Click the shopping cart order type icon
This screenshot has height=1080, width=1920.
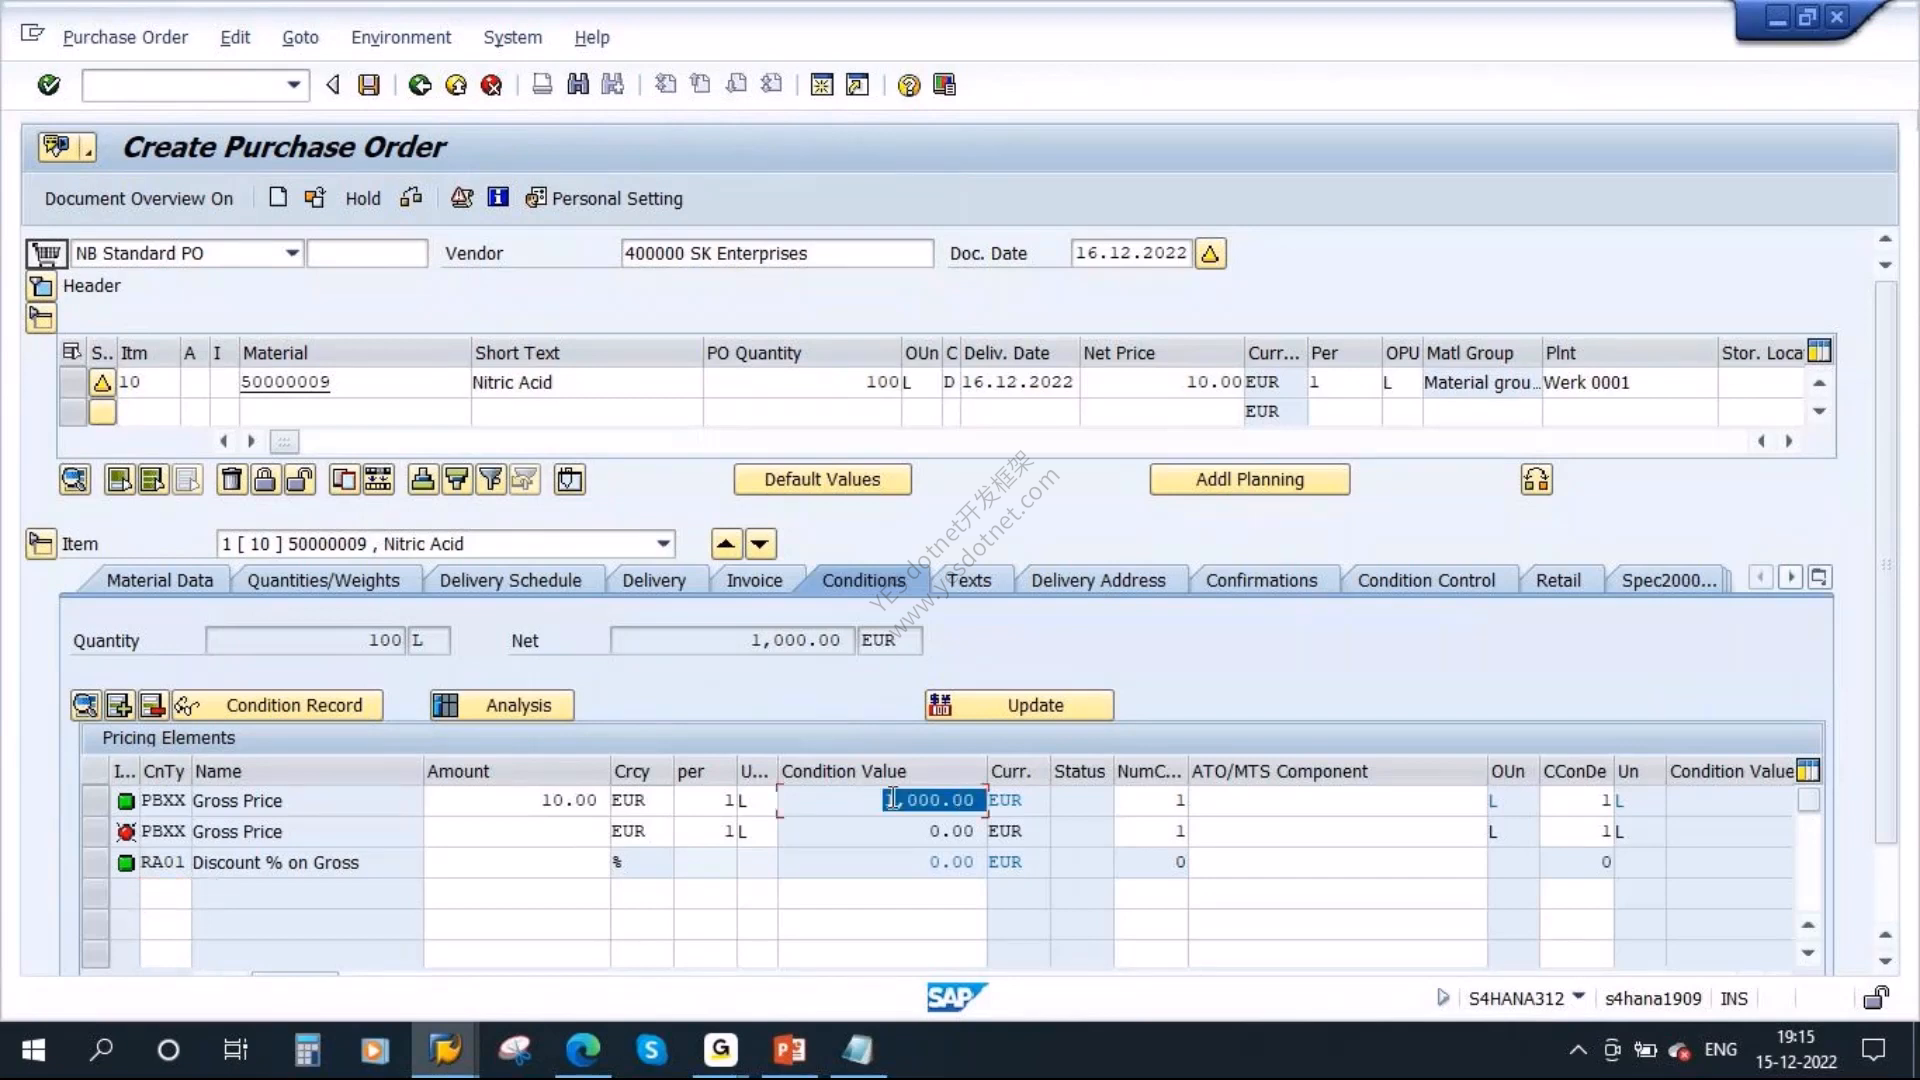coord(46,254)
